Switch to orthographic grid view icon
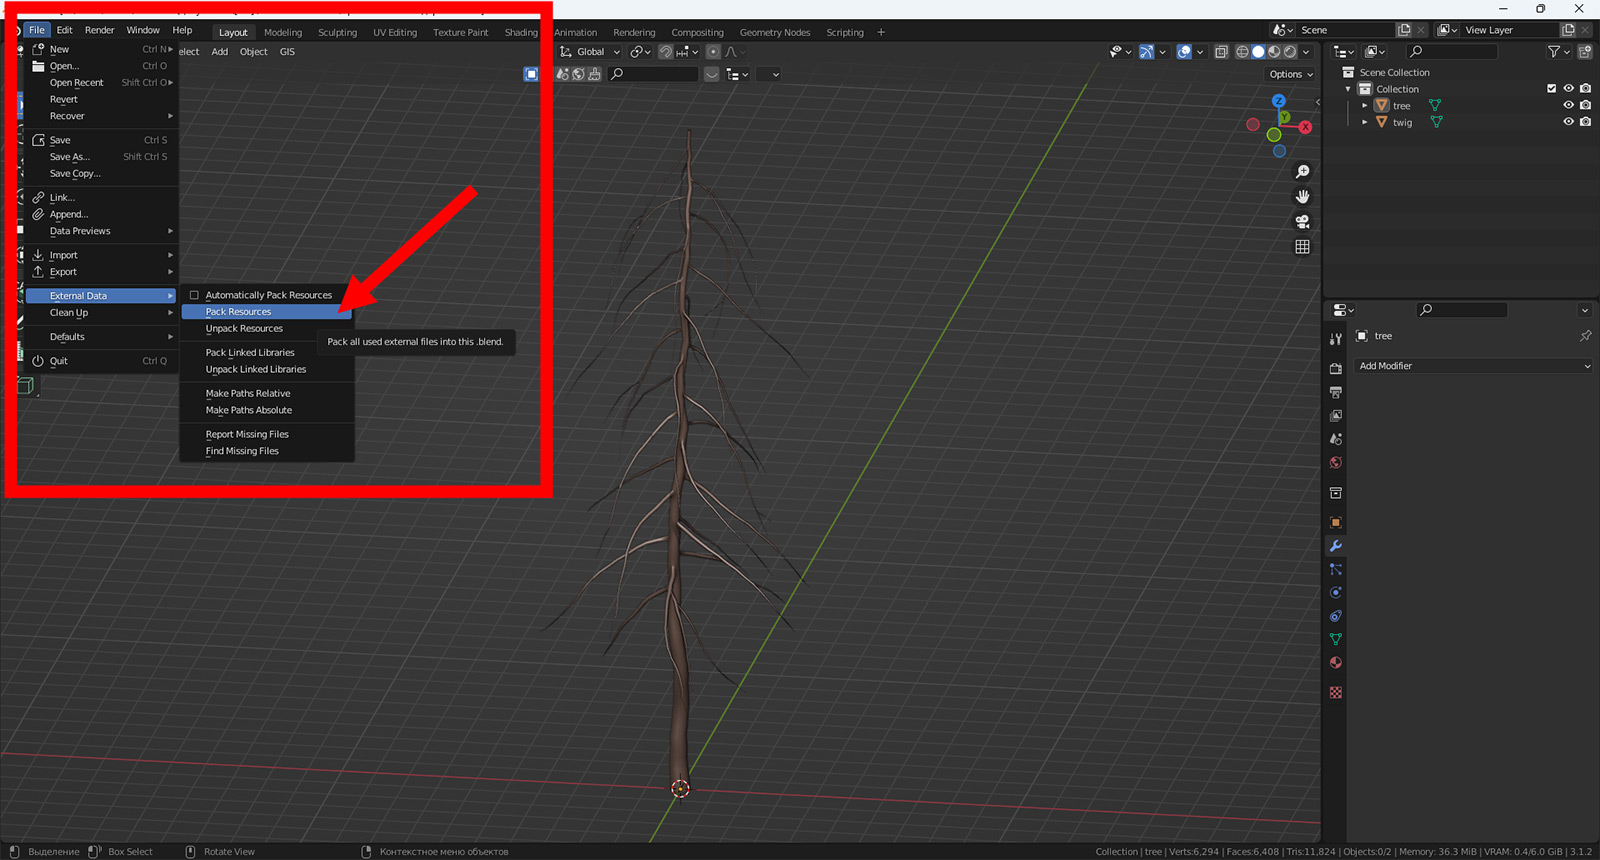Screen dimensions: 1600x860 point(1302,247)
